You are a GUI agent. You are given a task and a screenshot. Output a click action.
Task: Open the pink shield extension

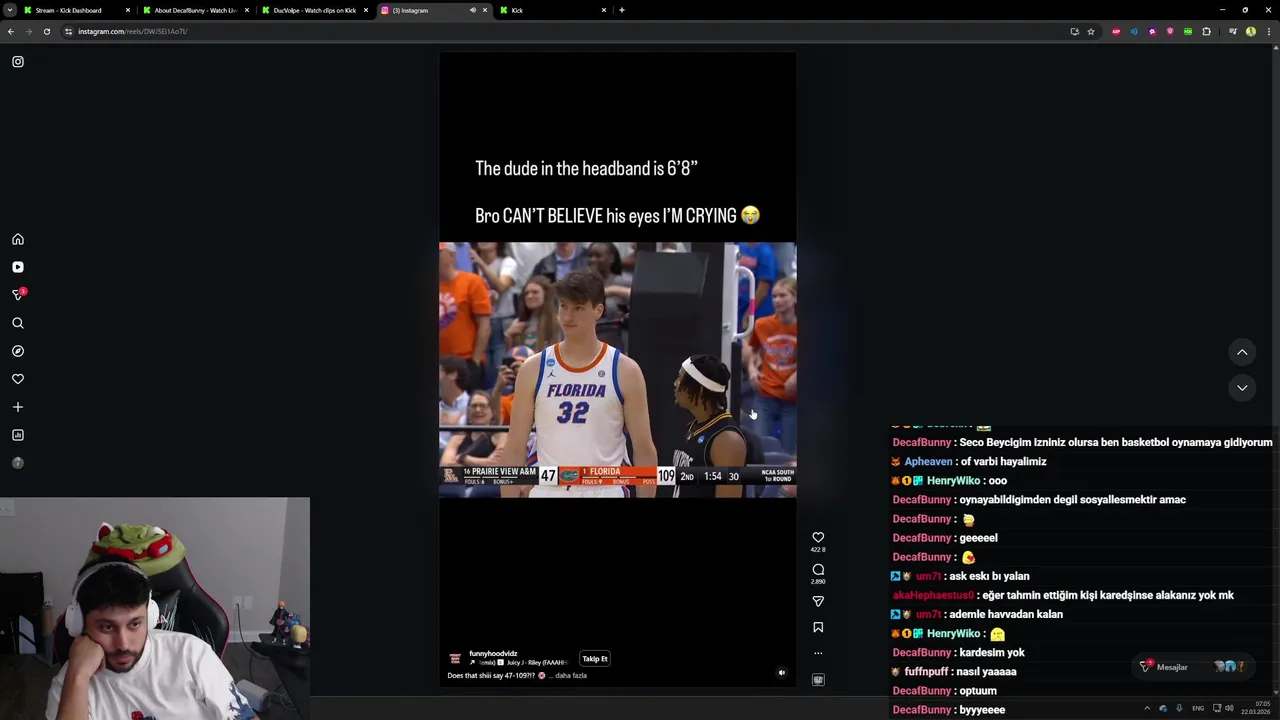[x=1170, y=31]
